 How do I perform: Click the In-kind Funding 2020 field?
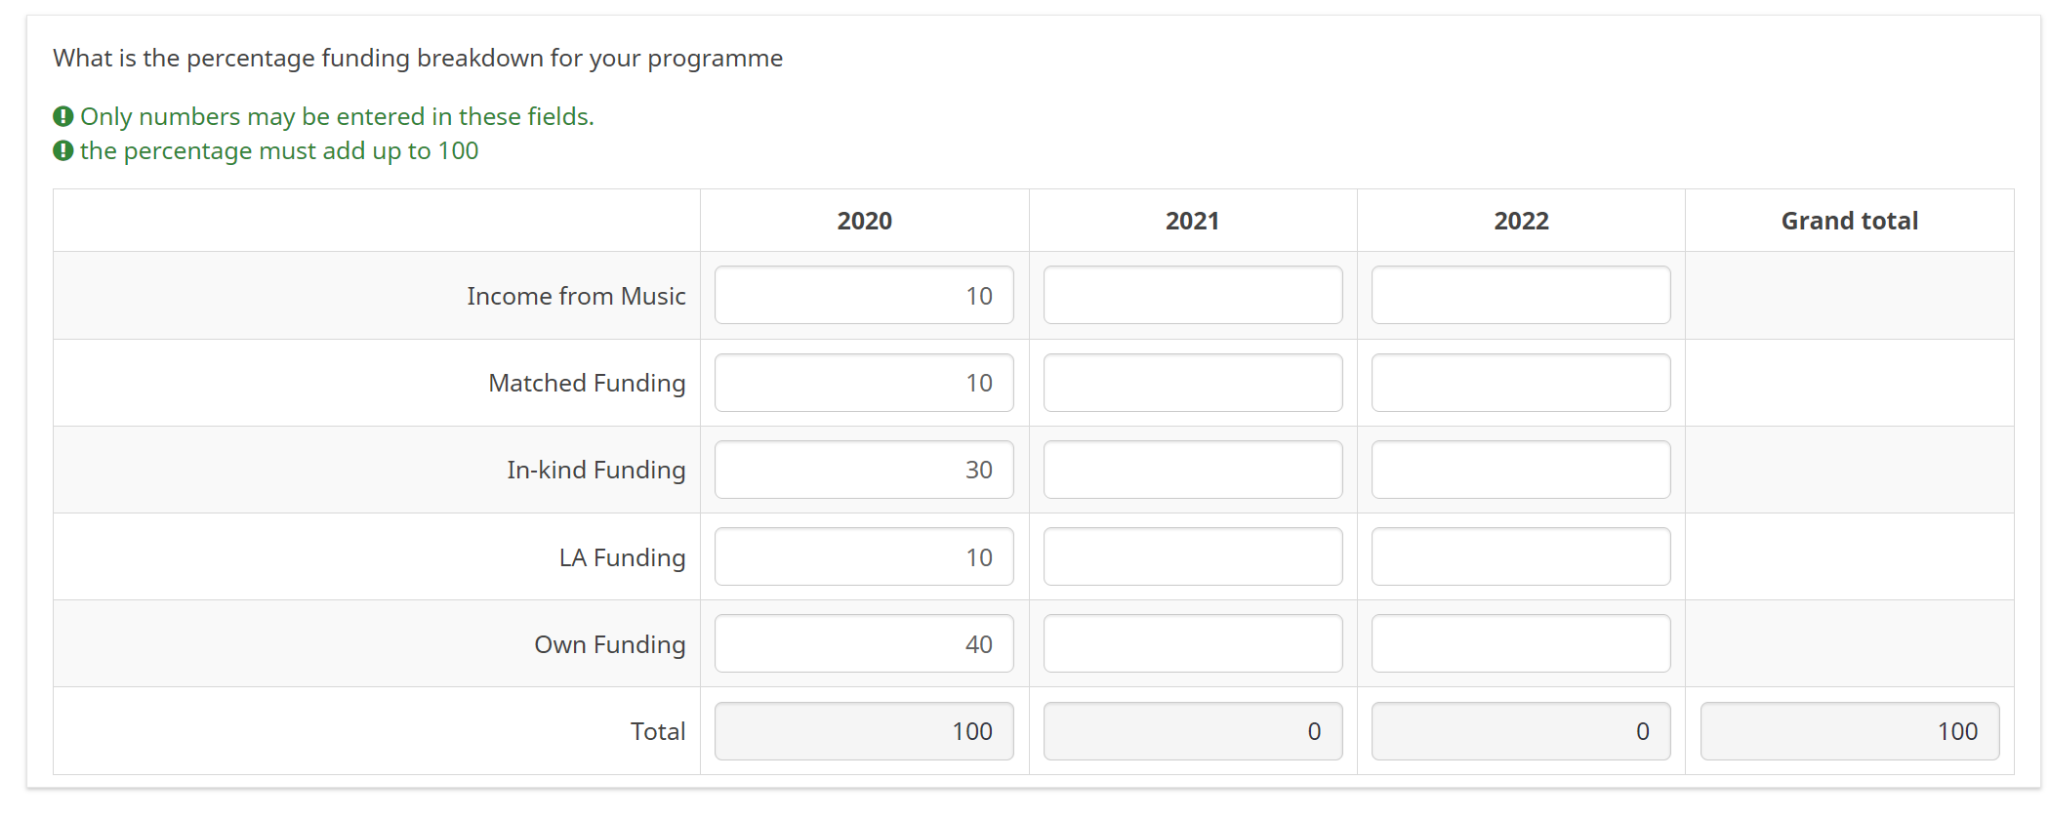point(864,469)
